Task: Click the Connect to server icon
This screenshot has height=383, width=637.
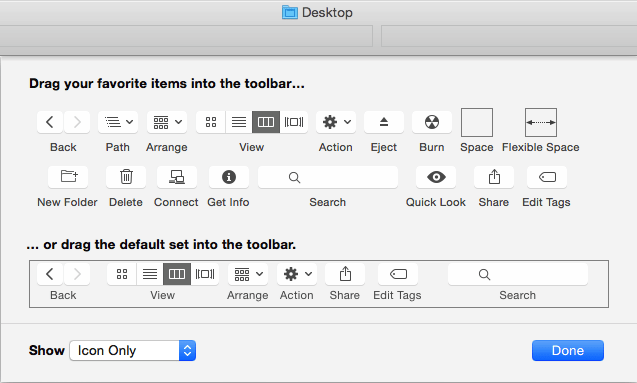Action: 177,177
